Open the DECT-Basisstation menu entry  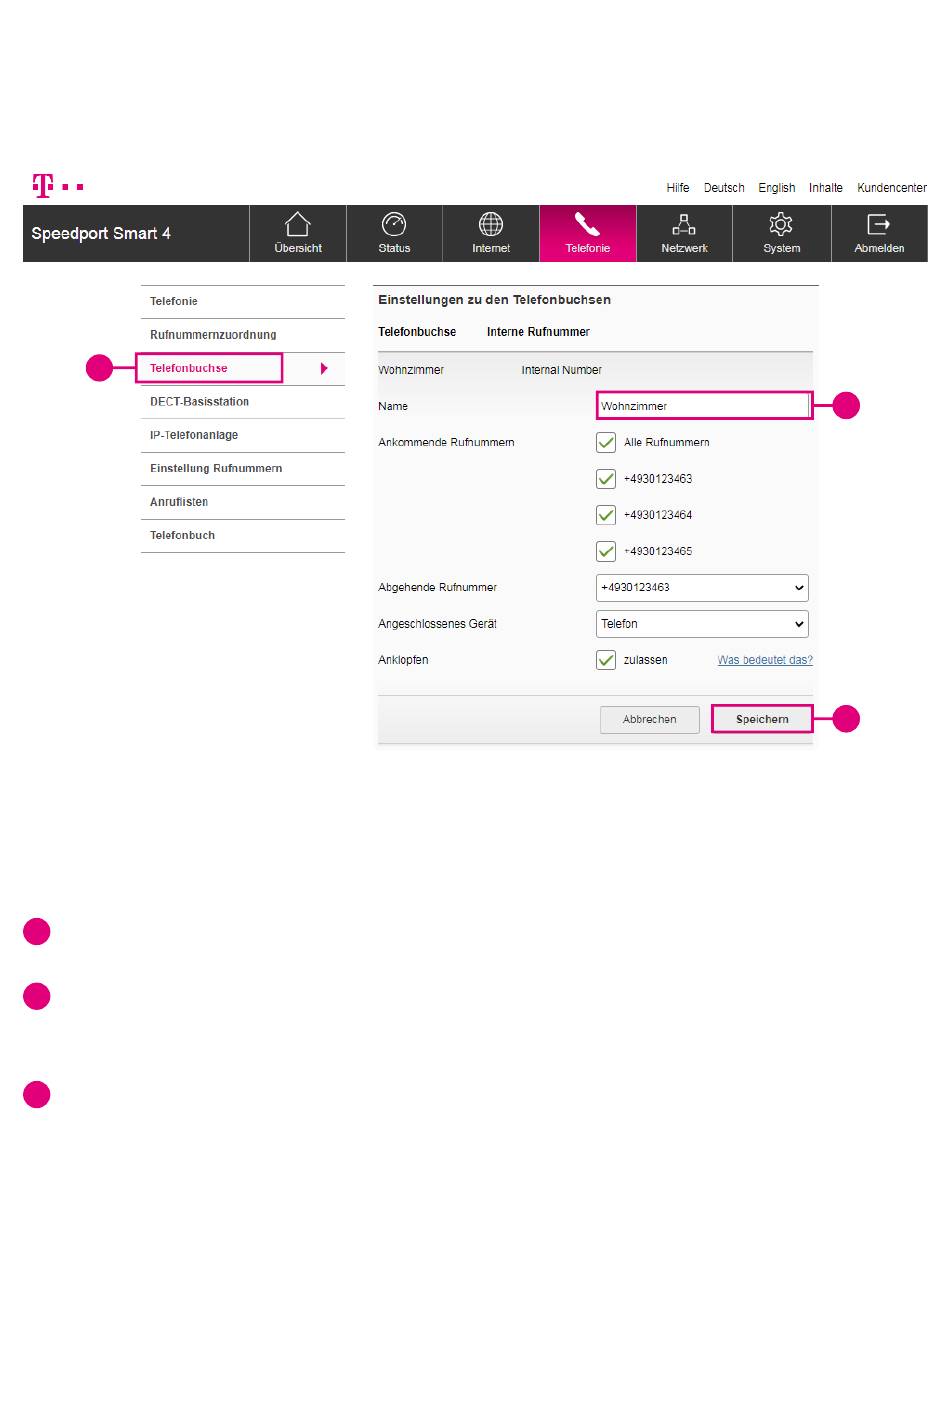pyautogui.click(x=200, y=402)
